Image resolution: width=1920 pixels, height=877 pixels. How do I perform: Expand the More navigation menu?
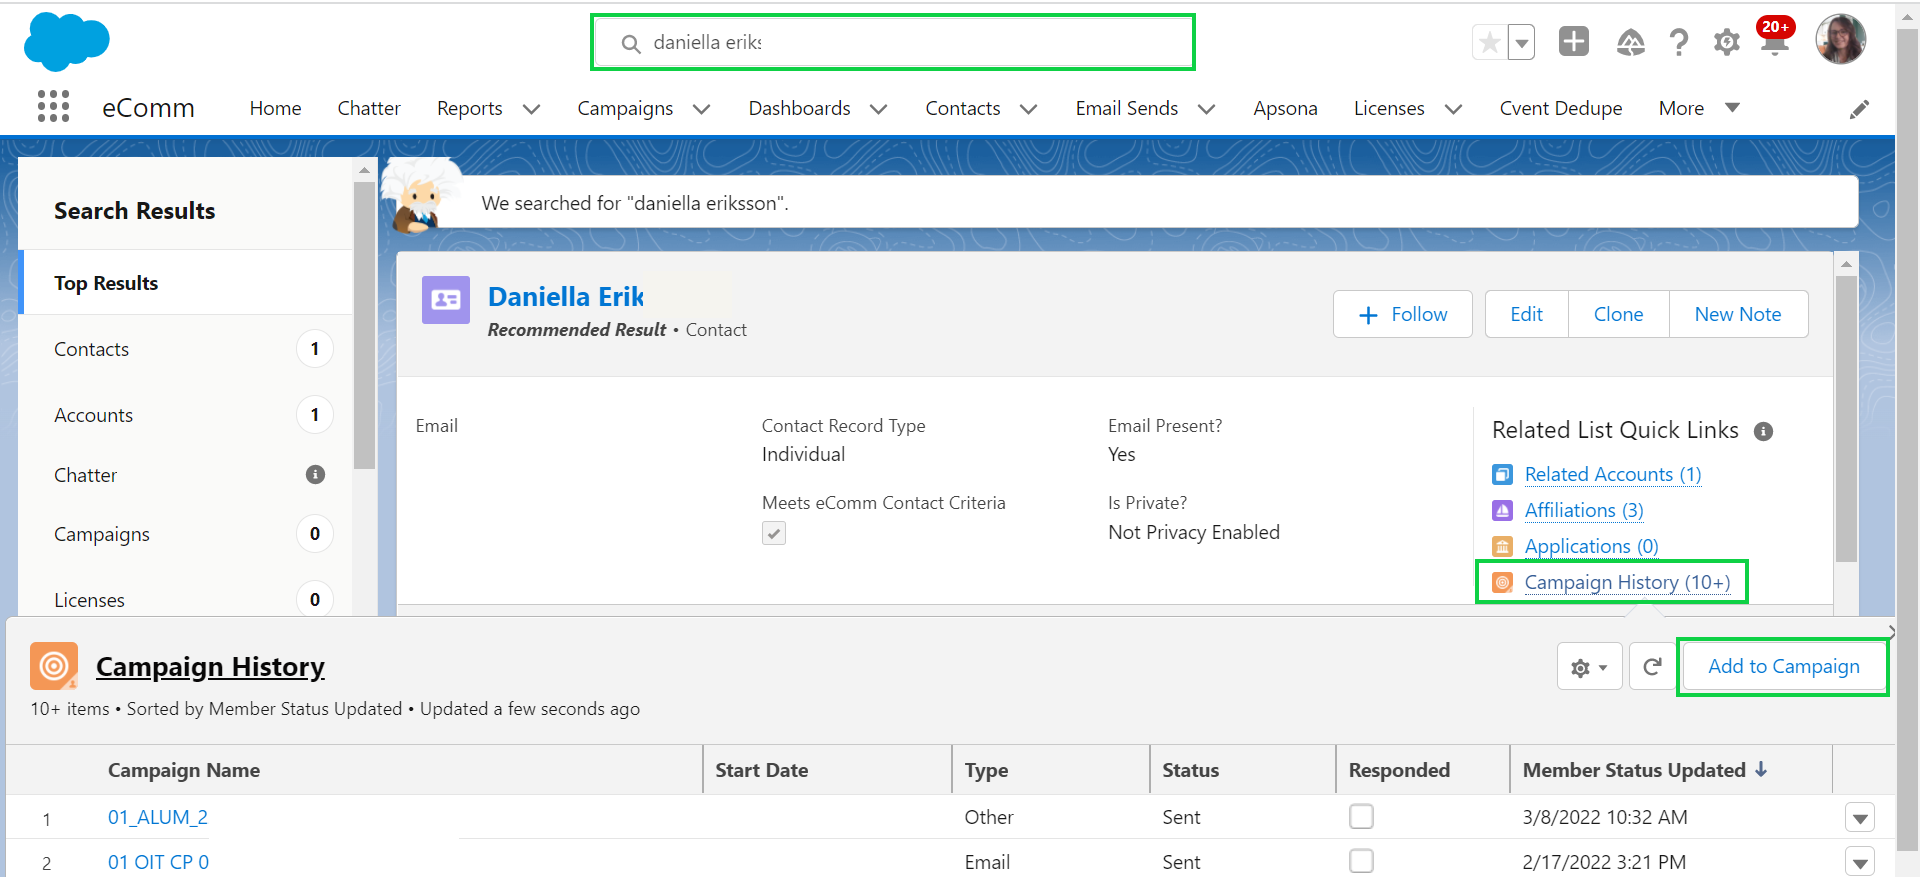[x=1699, y=108]
